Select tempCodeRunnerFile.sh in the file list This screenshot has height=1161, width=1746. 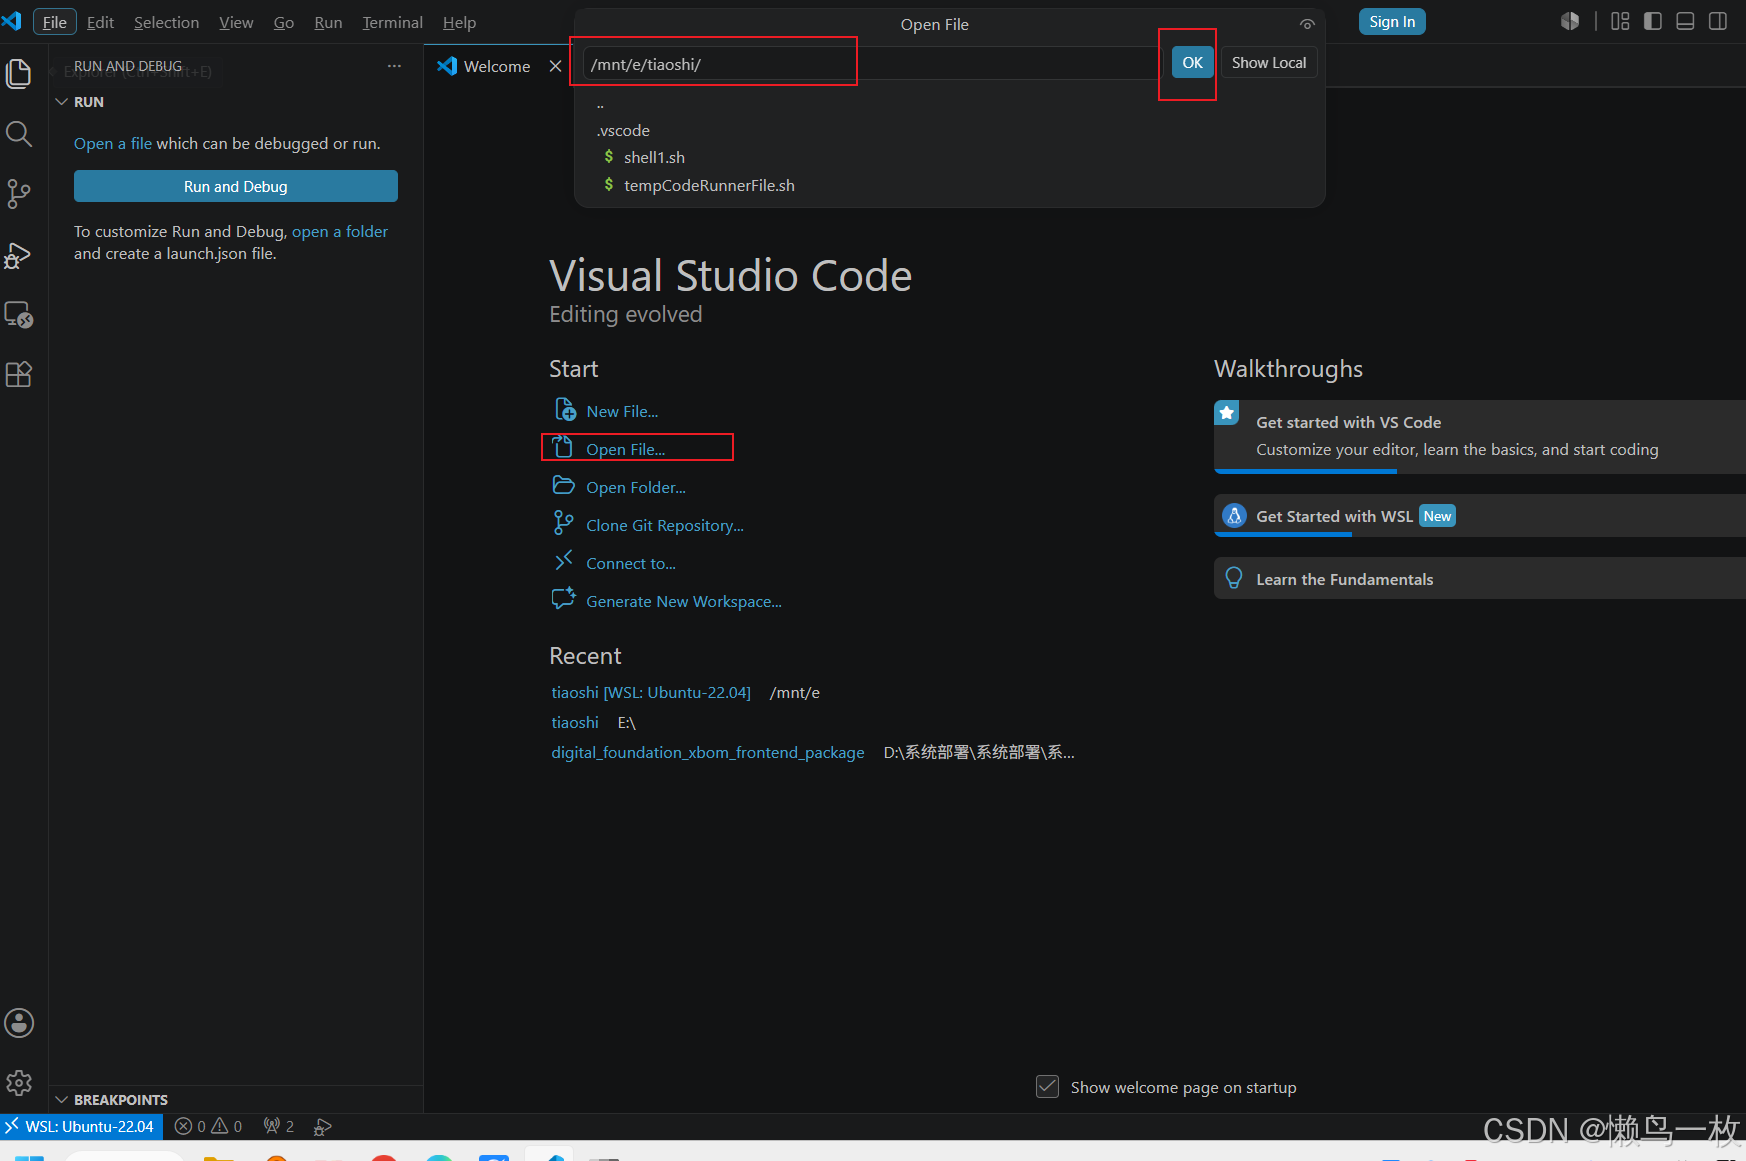[x=950, y=185]
